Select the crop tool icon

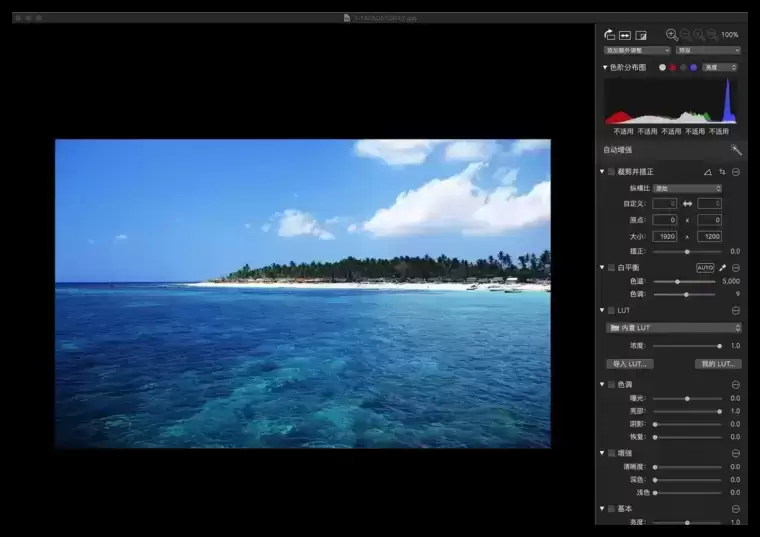[722, 172]
